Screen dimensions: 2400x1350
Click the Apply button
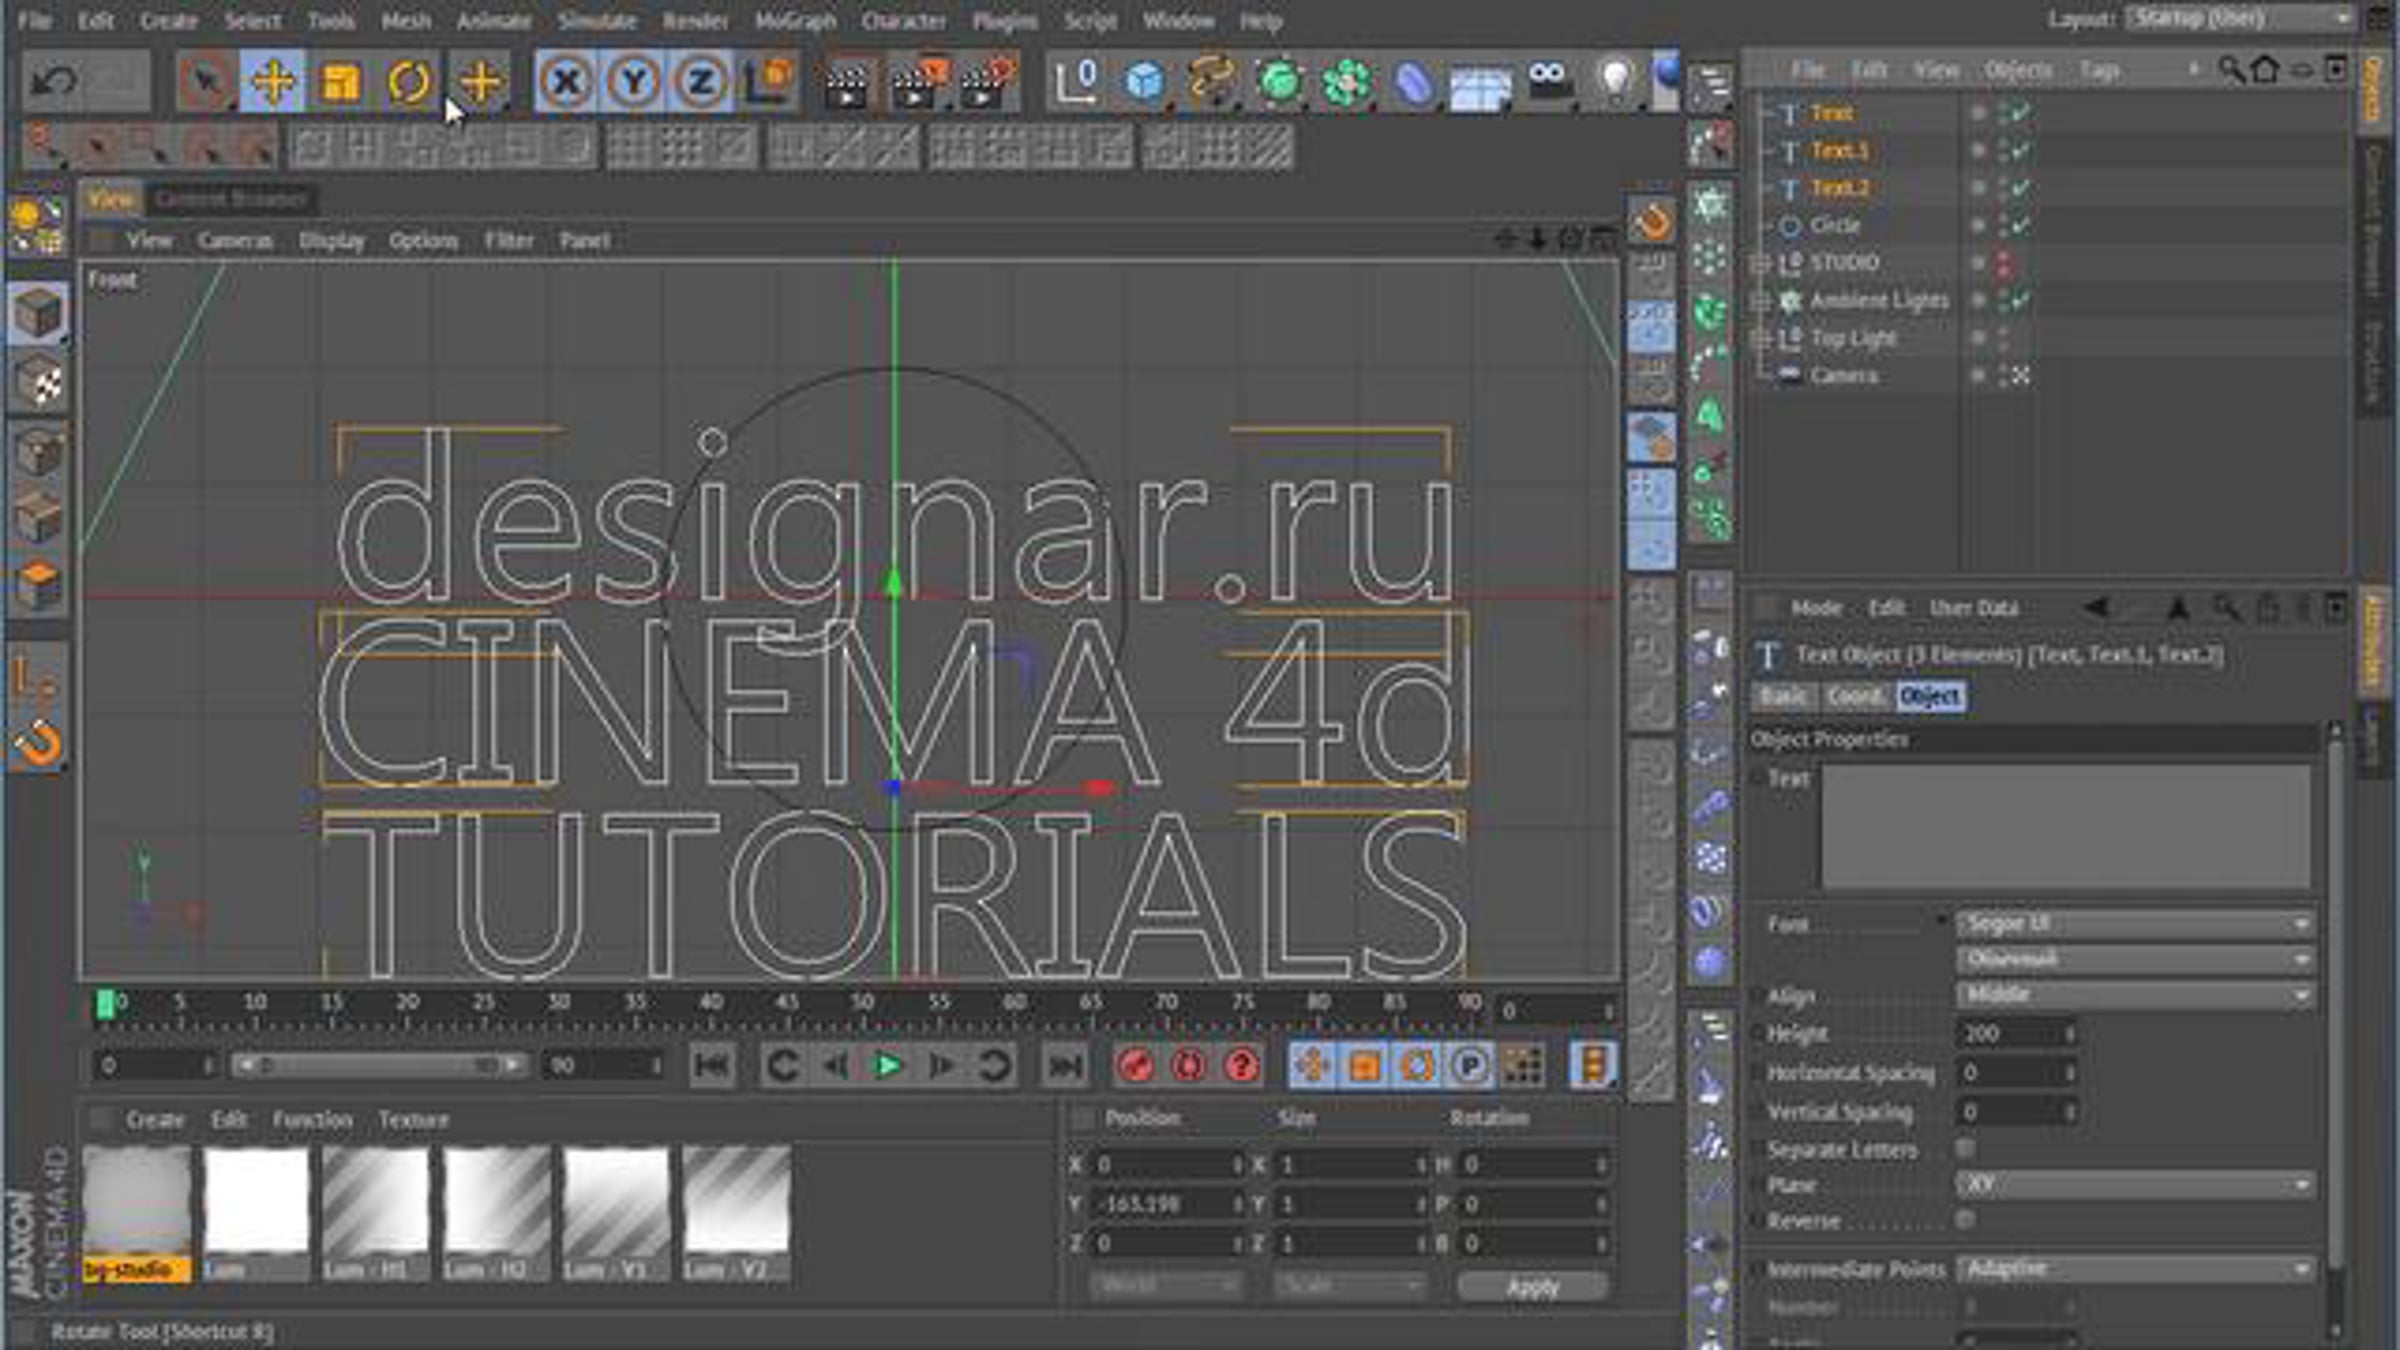pos(1533,1286)
